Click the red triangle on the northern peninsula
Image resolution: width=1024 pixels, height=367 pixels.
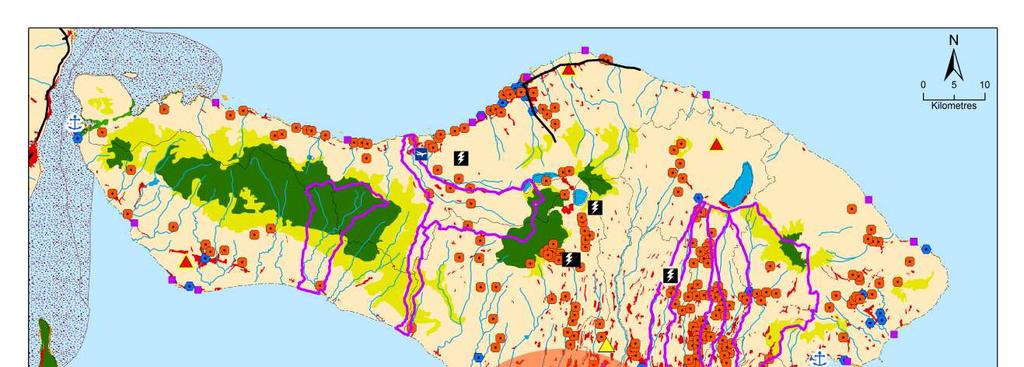coord(568,69)
